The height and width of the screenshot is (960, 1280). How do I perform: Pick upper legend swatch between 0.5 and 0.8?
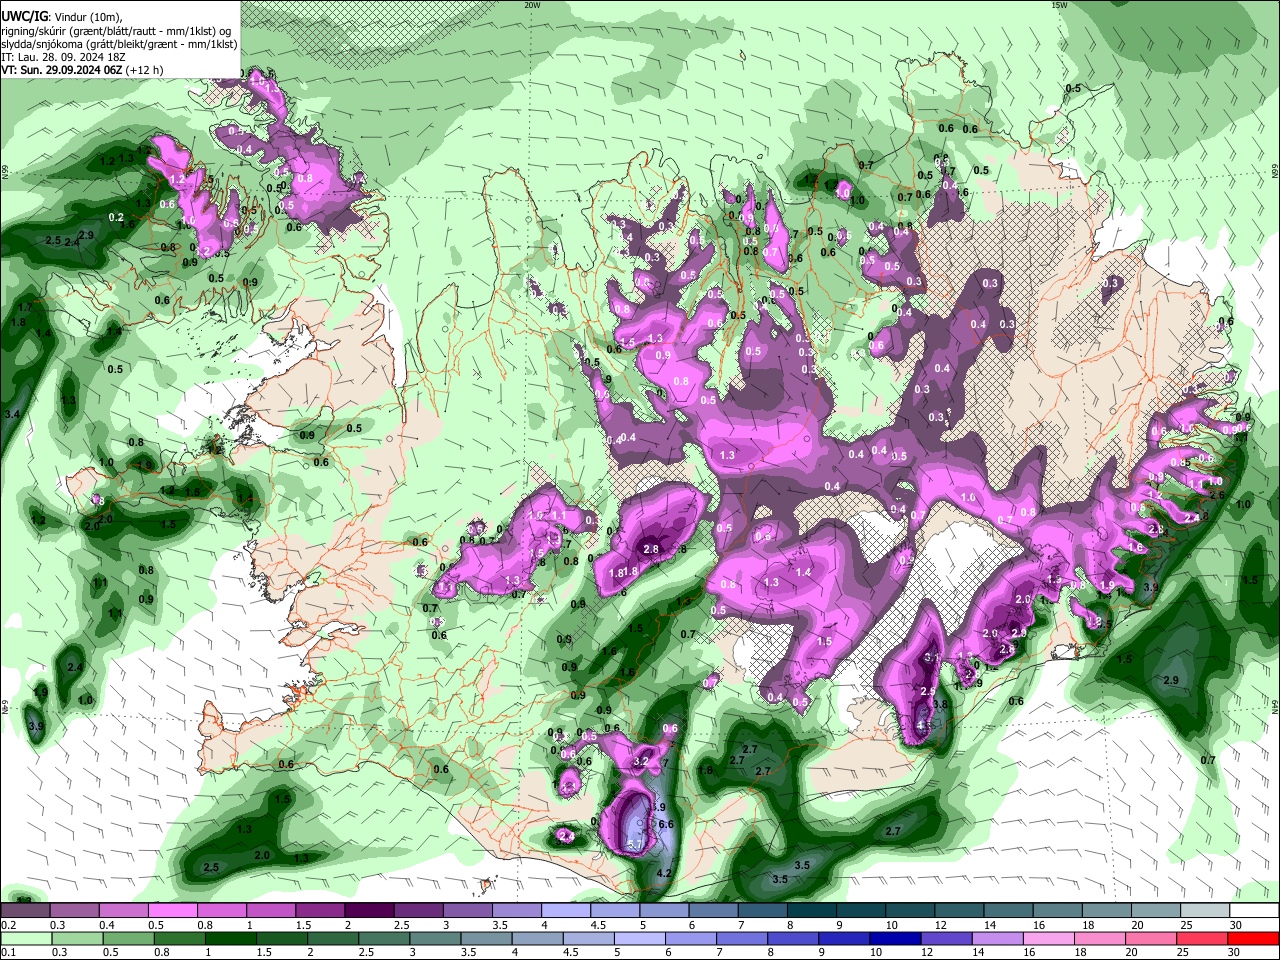click(172, 911)
